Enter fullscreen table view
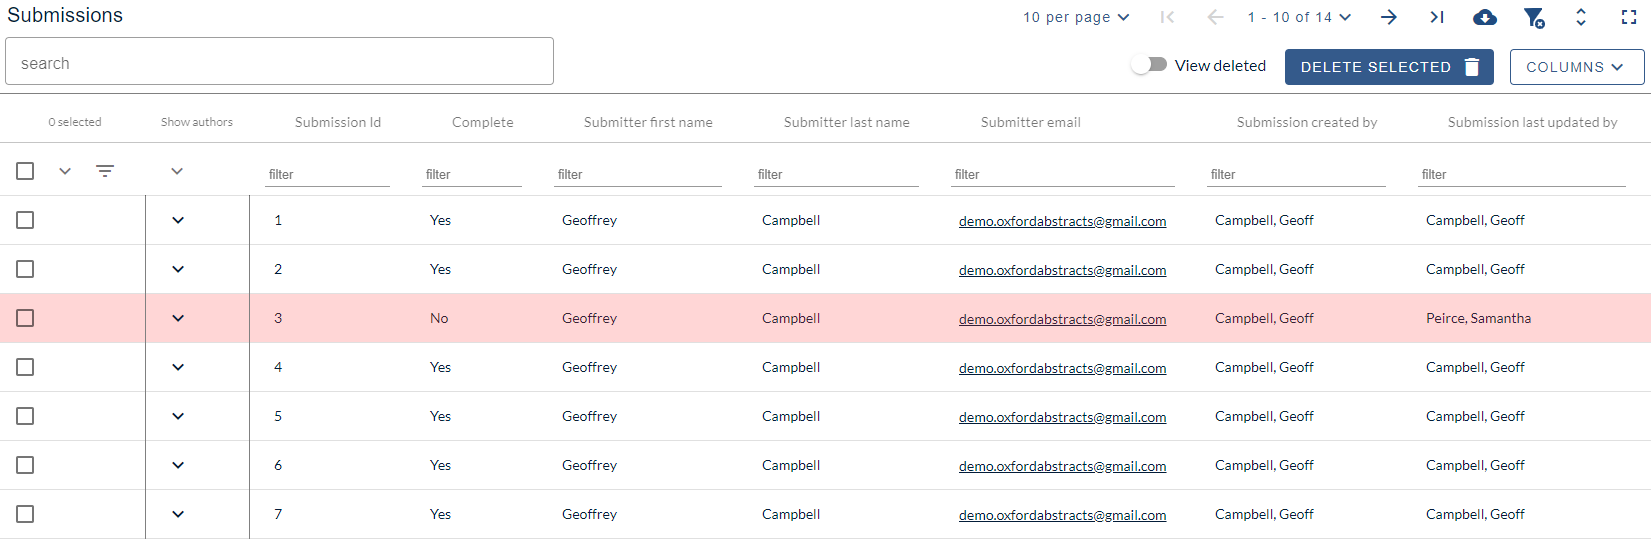Image resolution: width=1651 pixels, height=539 pixels. click(x=1629, y=17)
